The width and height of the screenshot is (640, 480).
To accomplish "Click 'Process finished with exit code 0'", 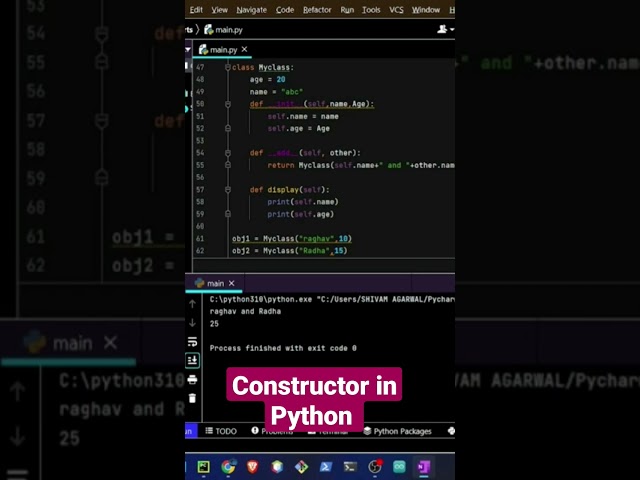I will point(283,348).
